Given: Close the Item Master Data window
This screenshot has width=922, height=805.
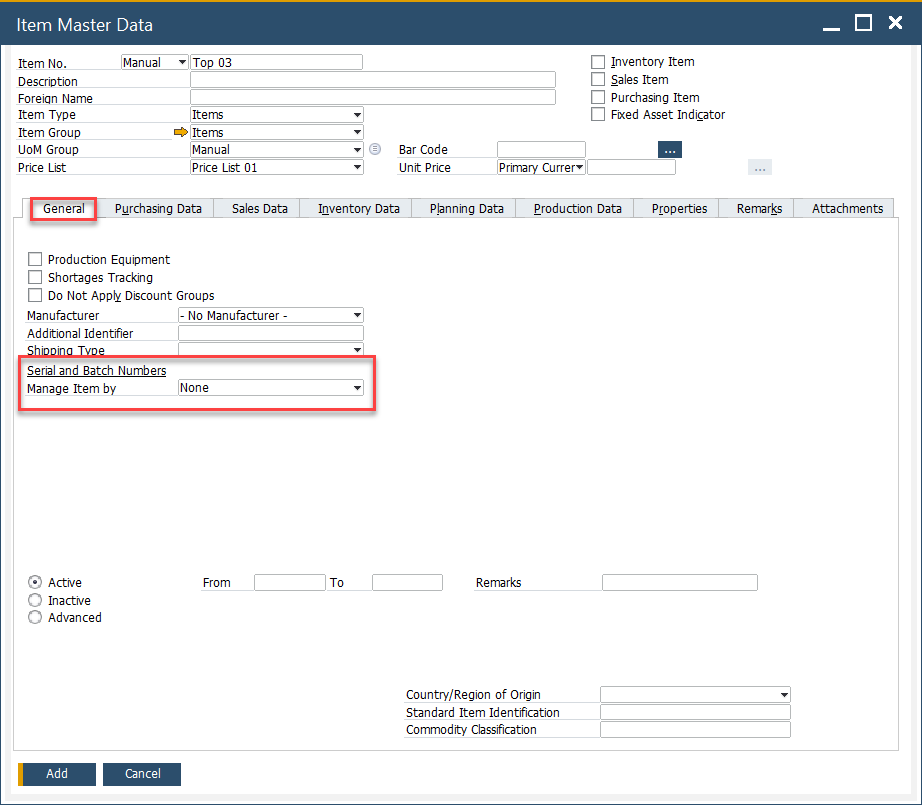Looking at the screenshot, I should point(895,23).
